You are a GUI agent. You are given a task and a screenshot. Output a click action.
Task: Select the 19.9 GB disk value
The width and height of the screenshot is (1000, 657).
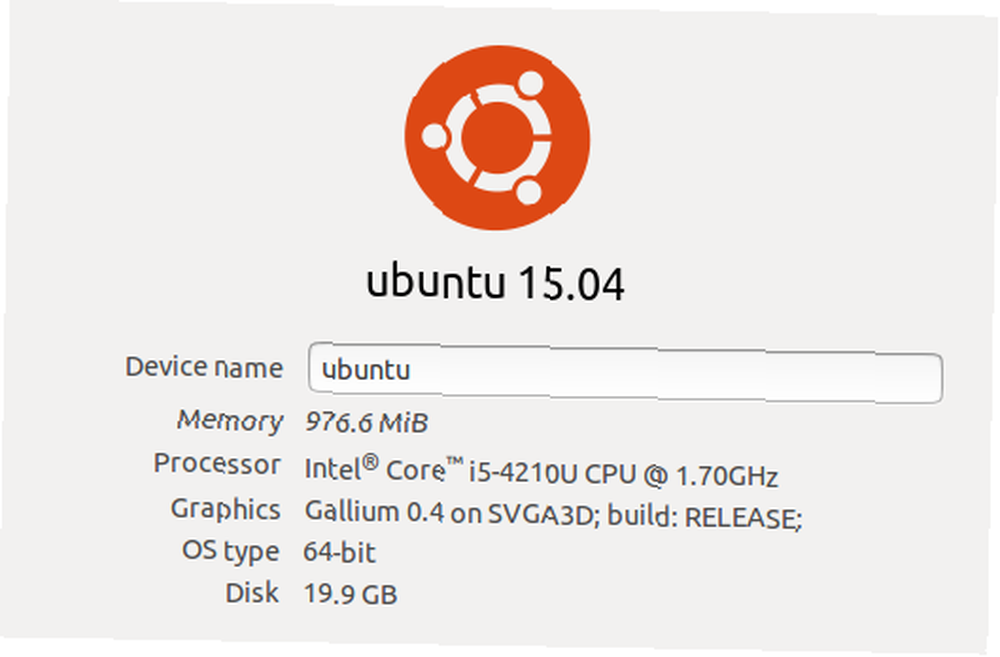coord(350,594)
